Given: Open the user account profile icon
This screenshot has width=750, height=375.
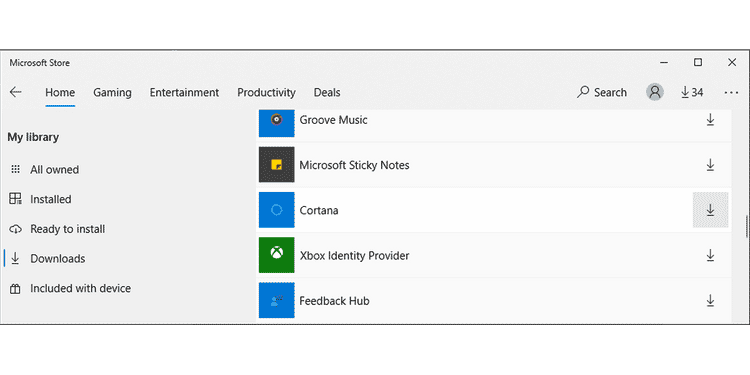Looking at the screenshot, I should coord(654,92).
